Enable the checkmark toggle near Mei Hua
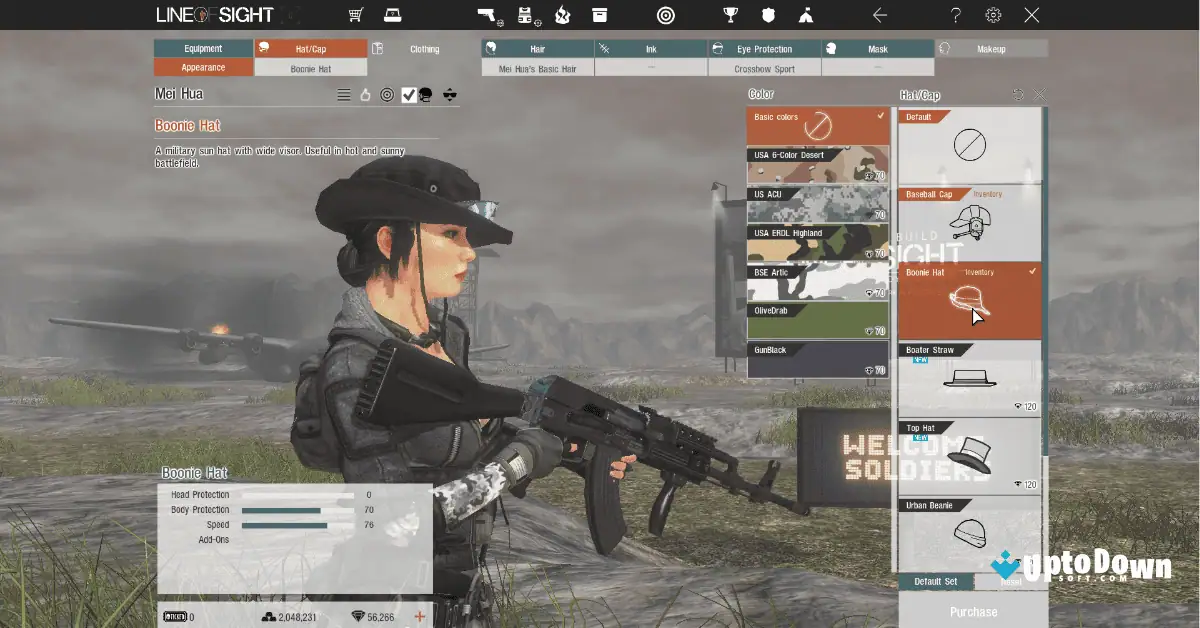1200x628 pixels. (x=409, y=93)
